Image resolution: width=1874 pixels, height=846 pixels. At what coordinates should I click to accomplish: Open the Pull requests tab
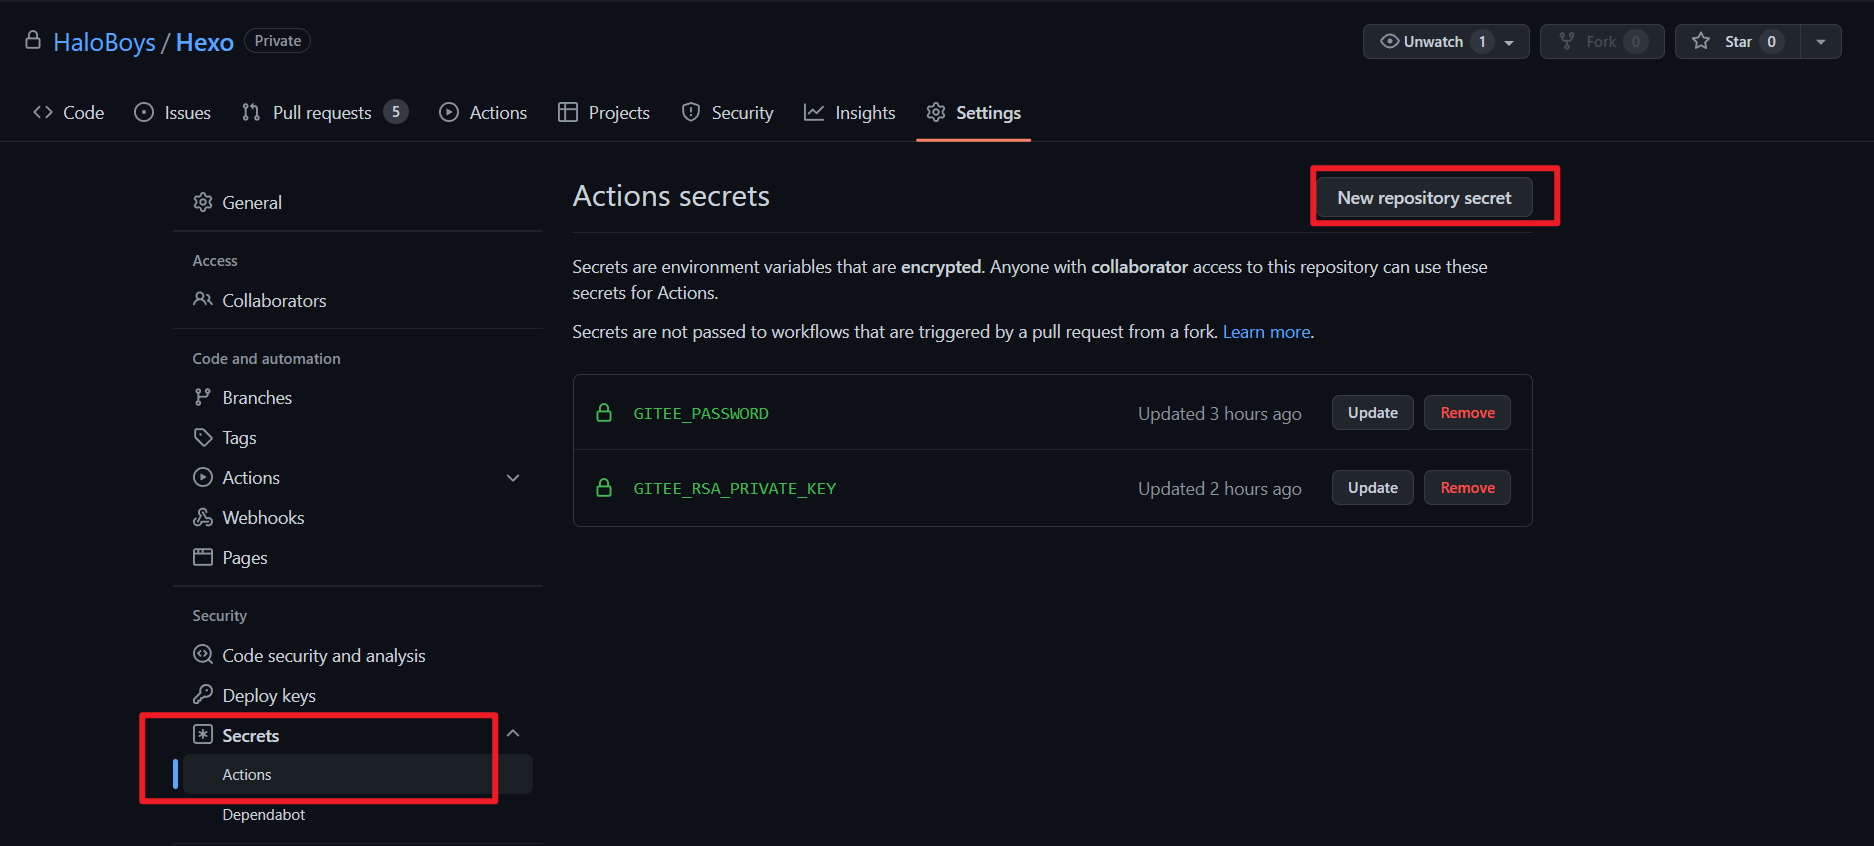tap(325, 112)
